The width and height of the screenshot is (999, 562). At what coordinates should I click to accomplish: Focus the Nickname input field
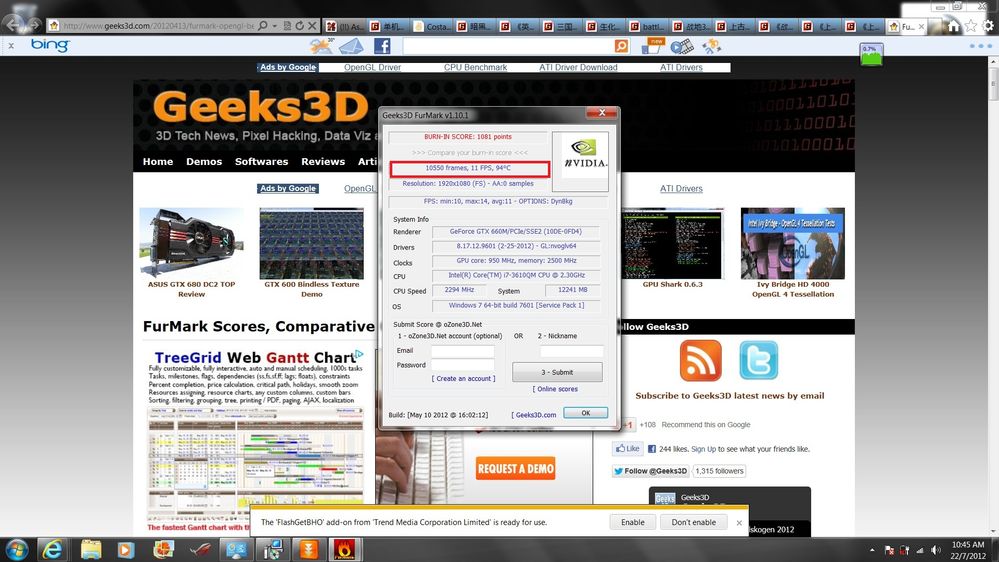[x=571, y=350]
